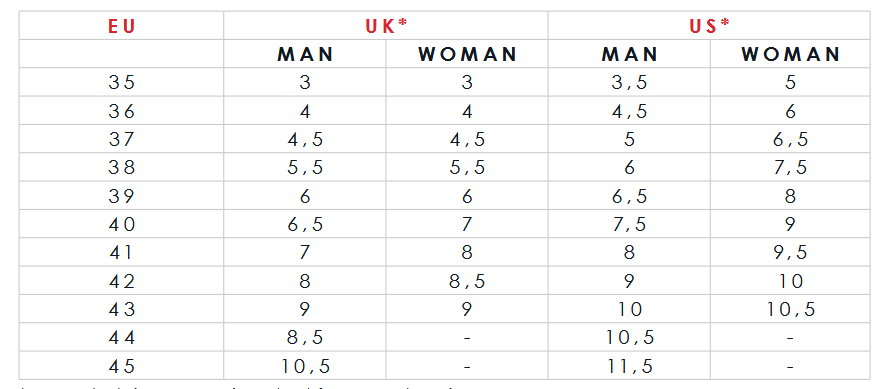Select the WOMAN subheader under US*

point(791,54)
